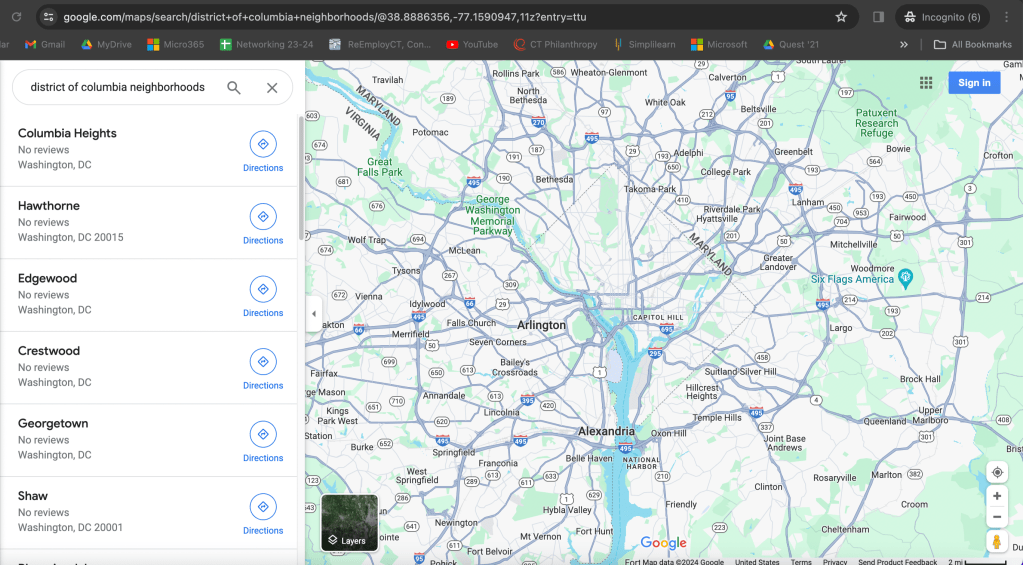Click the Sign in button
This screenshot has height=565, width=1023.
pyautogui.click(x=973, y=83)
